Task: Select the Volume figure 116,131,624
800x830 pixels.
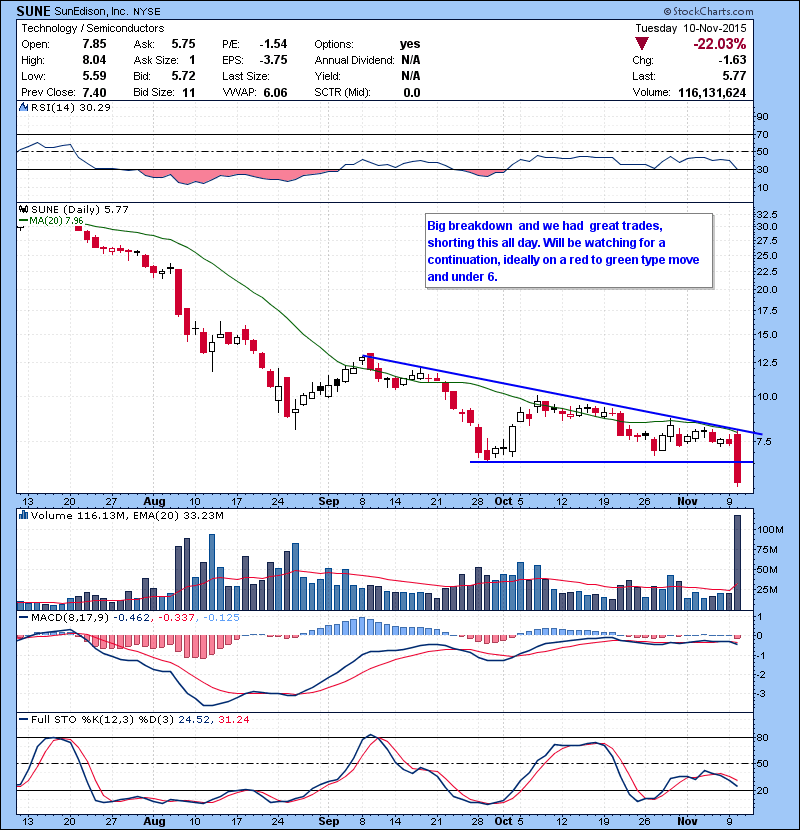Action: pos(712,93)
